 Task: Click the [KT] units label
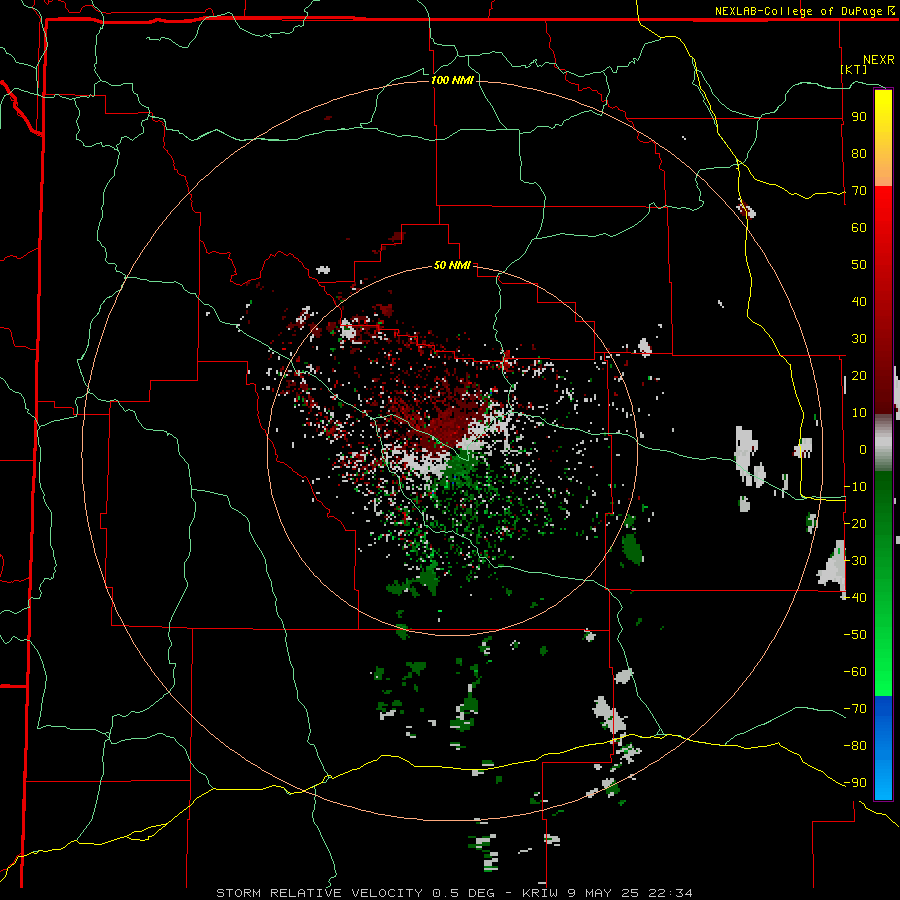(854, 69)
